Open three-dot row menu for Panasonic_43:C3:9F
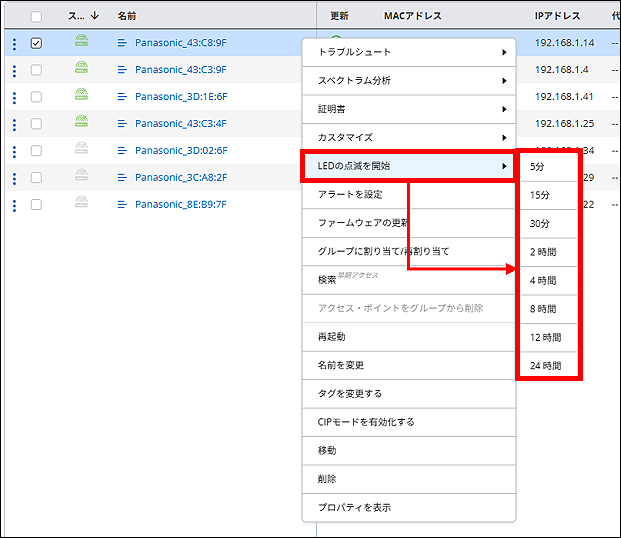Image resolution: width=621 pixels, height=538 pixels. tap(14, 70)
